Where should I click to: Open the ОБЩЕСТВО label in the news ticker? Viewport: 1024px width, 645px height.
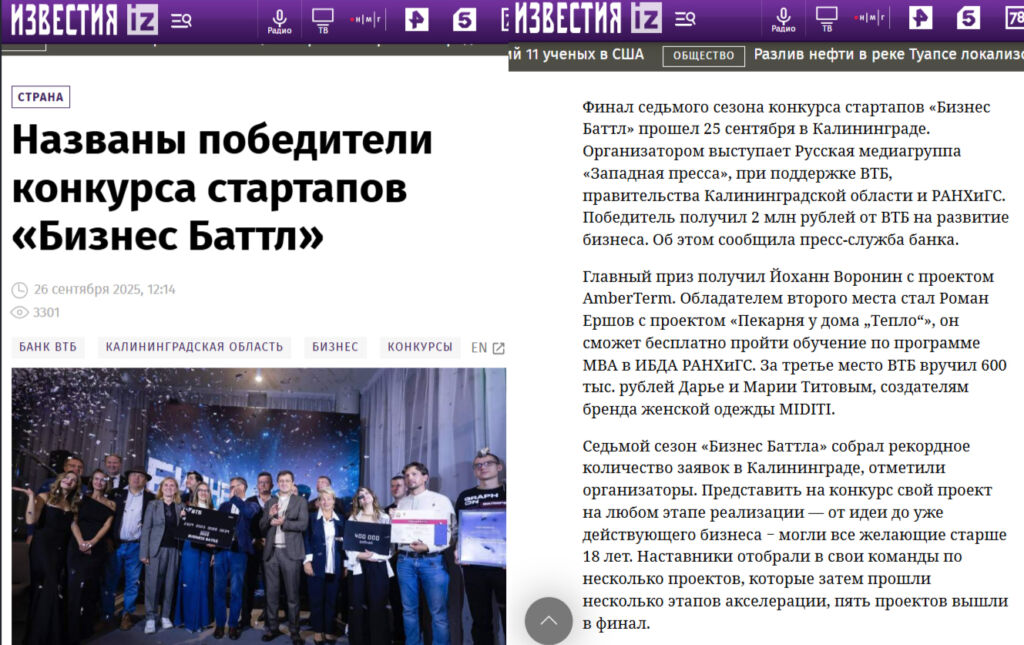click(x=703, y=56)
